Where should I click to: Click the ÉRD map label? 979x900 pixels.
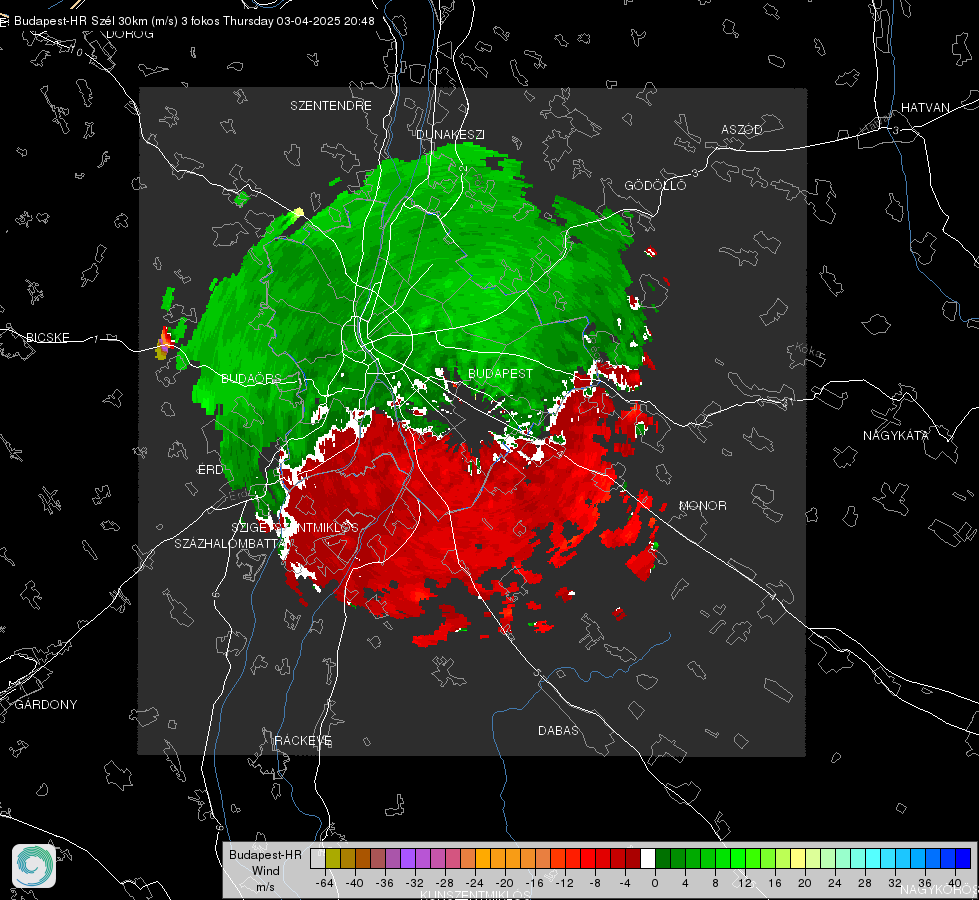(210, 470)
